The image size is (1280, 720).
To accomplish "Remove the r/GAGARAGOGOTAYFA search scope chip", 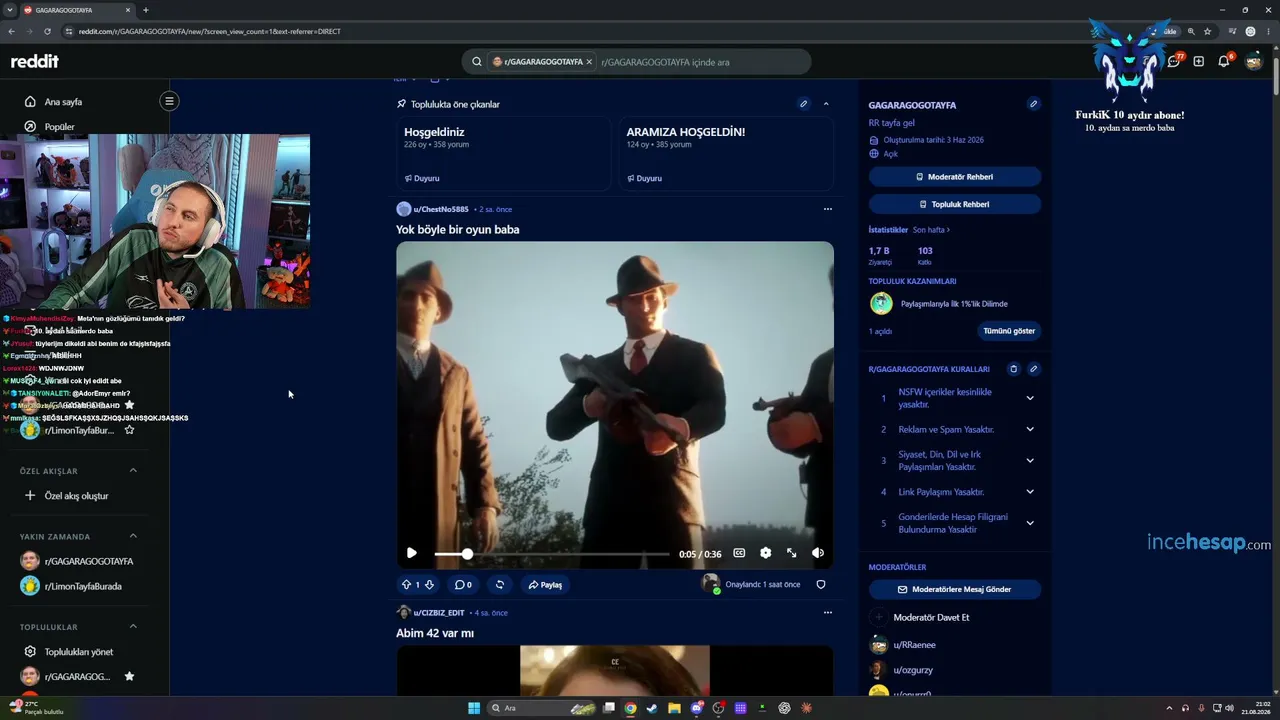I will 589,62.
